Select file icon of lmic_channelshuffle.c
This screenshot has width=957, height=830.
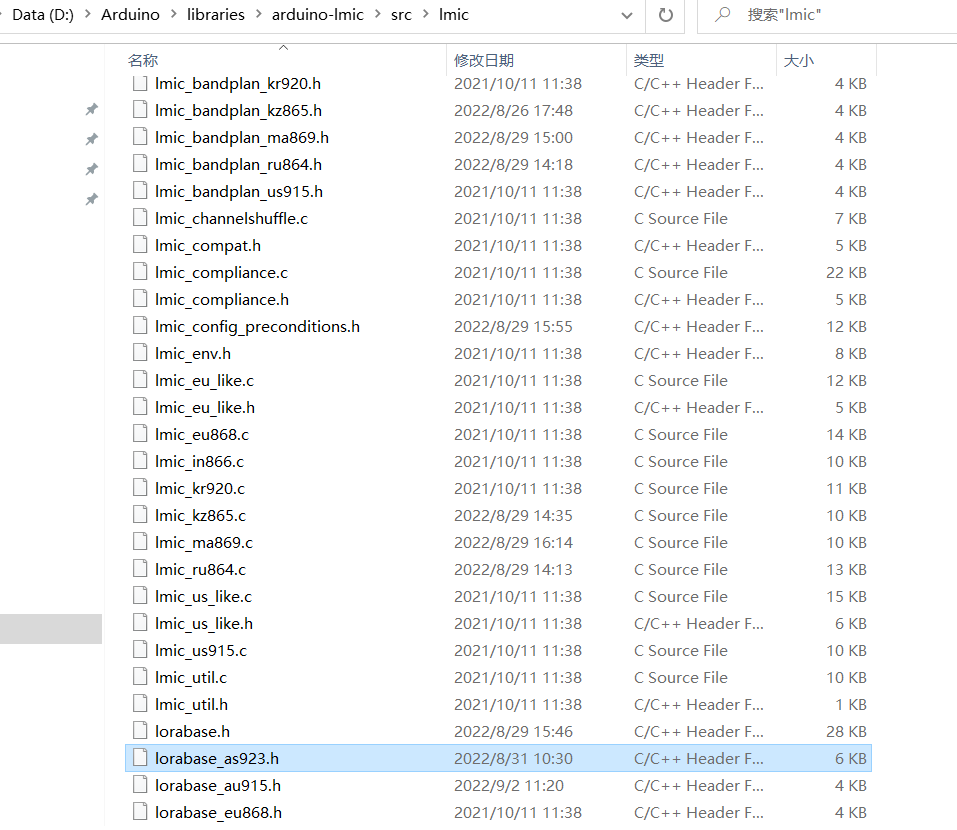[140, 218]
